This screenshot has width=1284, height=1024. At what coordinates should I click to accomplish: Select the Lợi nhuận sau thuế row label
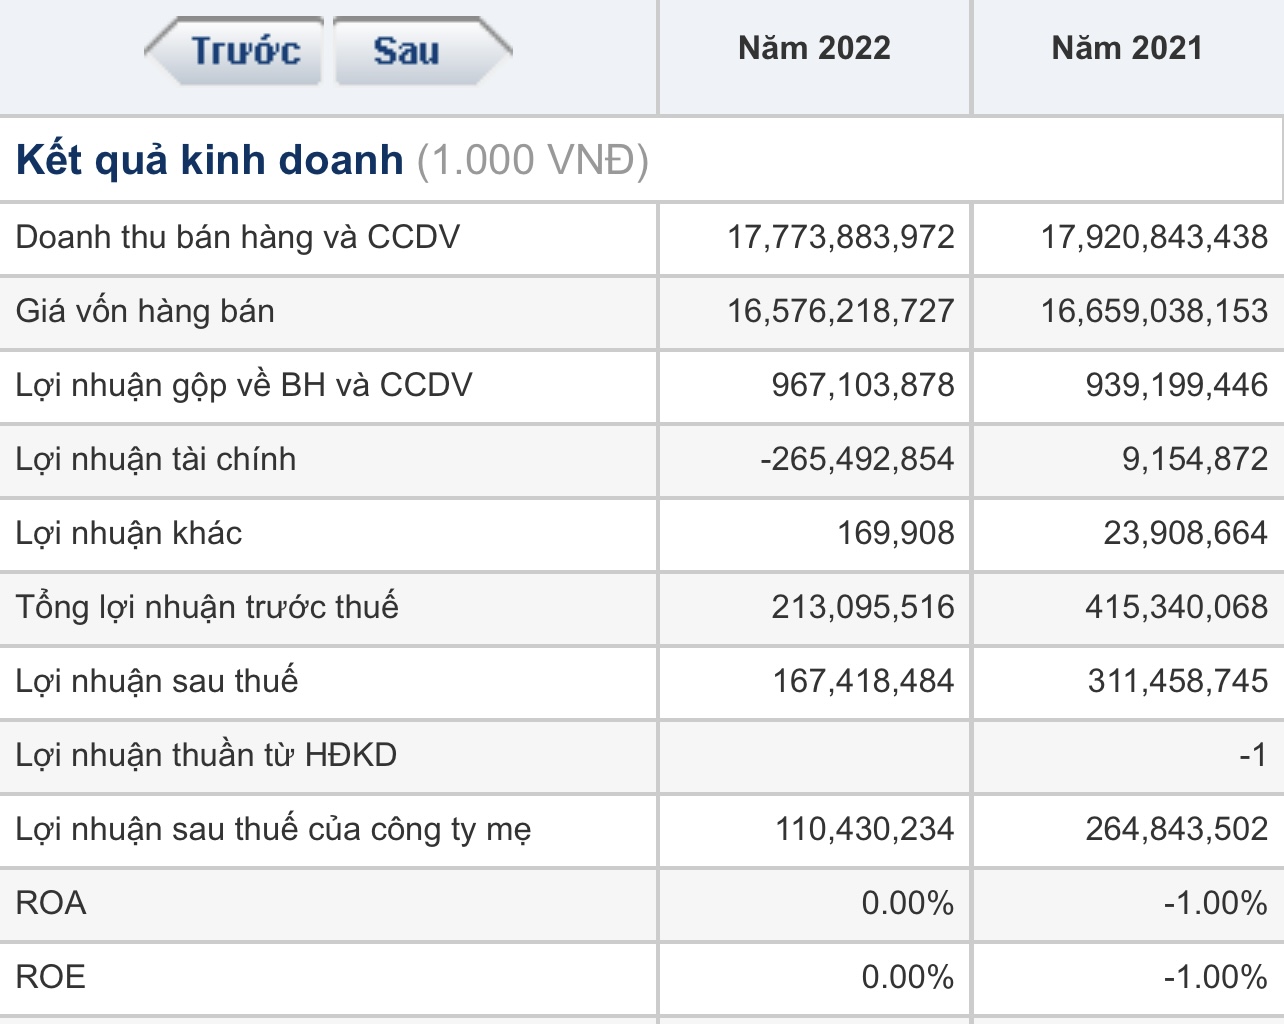pyautogui.click(x=157, y=681)
